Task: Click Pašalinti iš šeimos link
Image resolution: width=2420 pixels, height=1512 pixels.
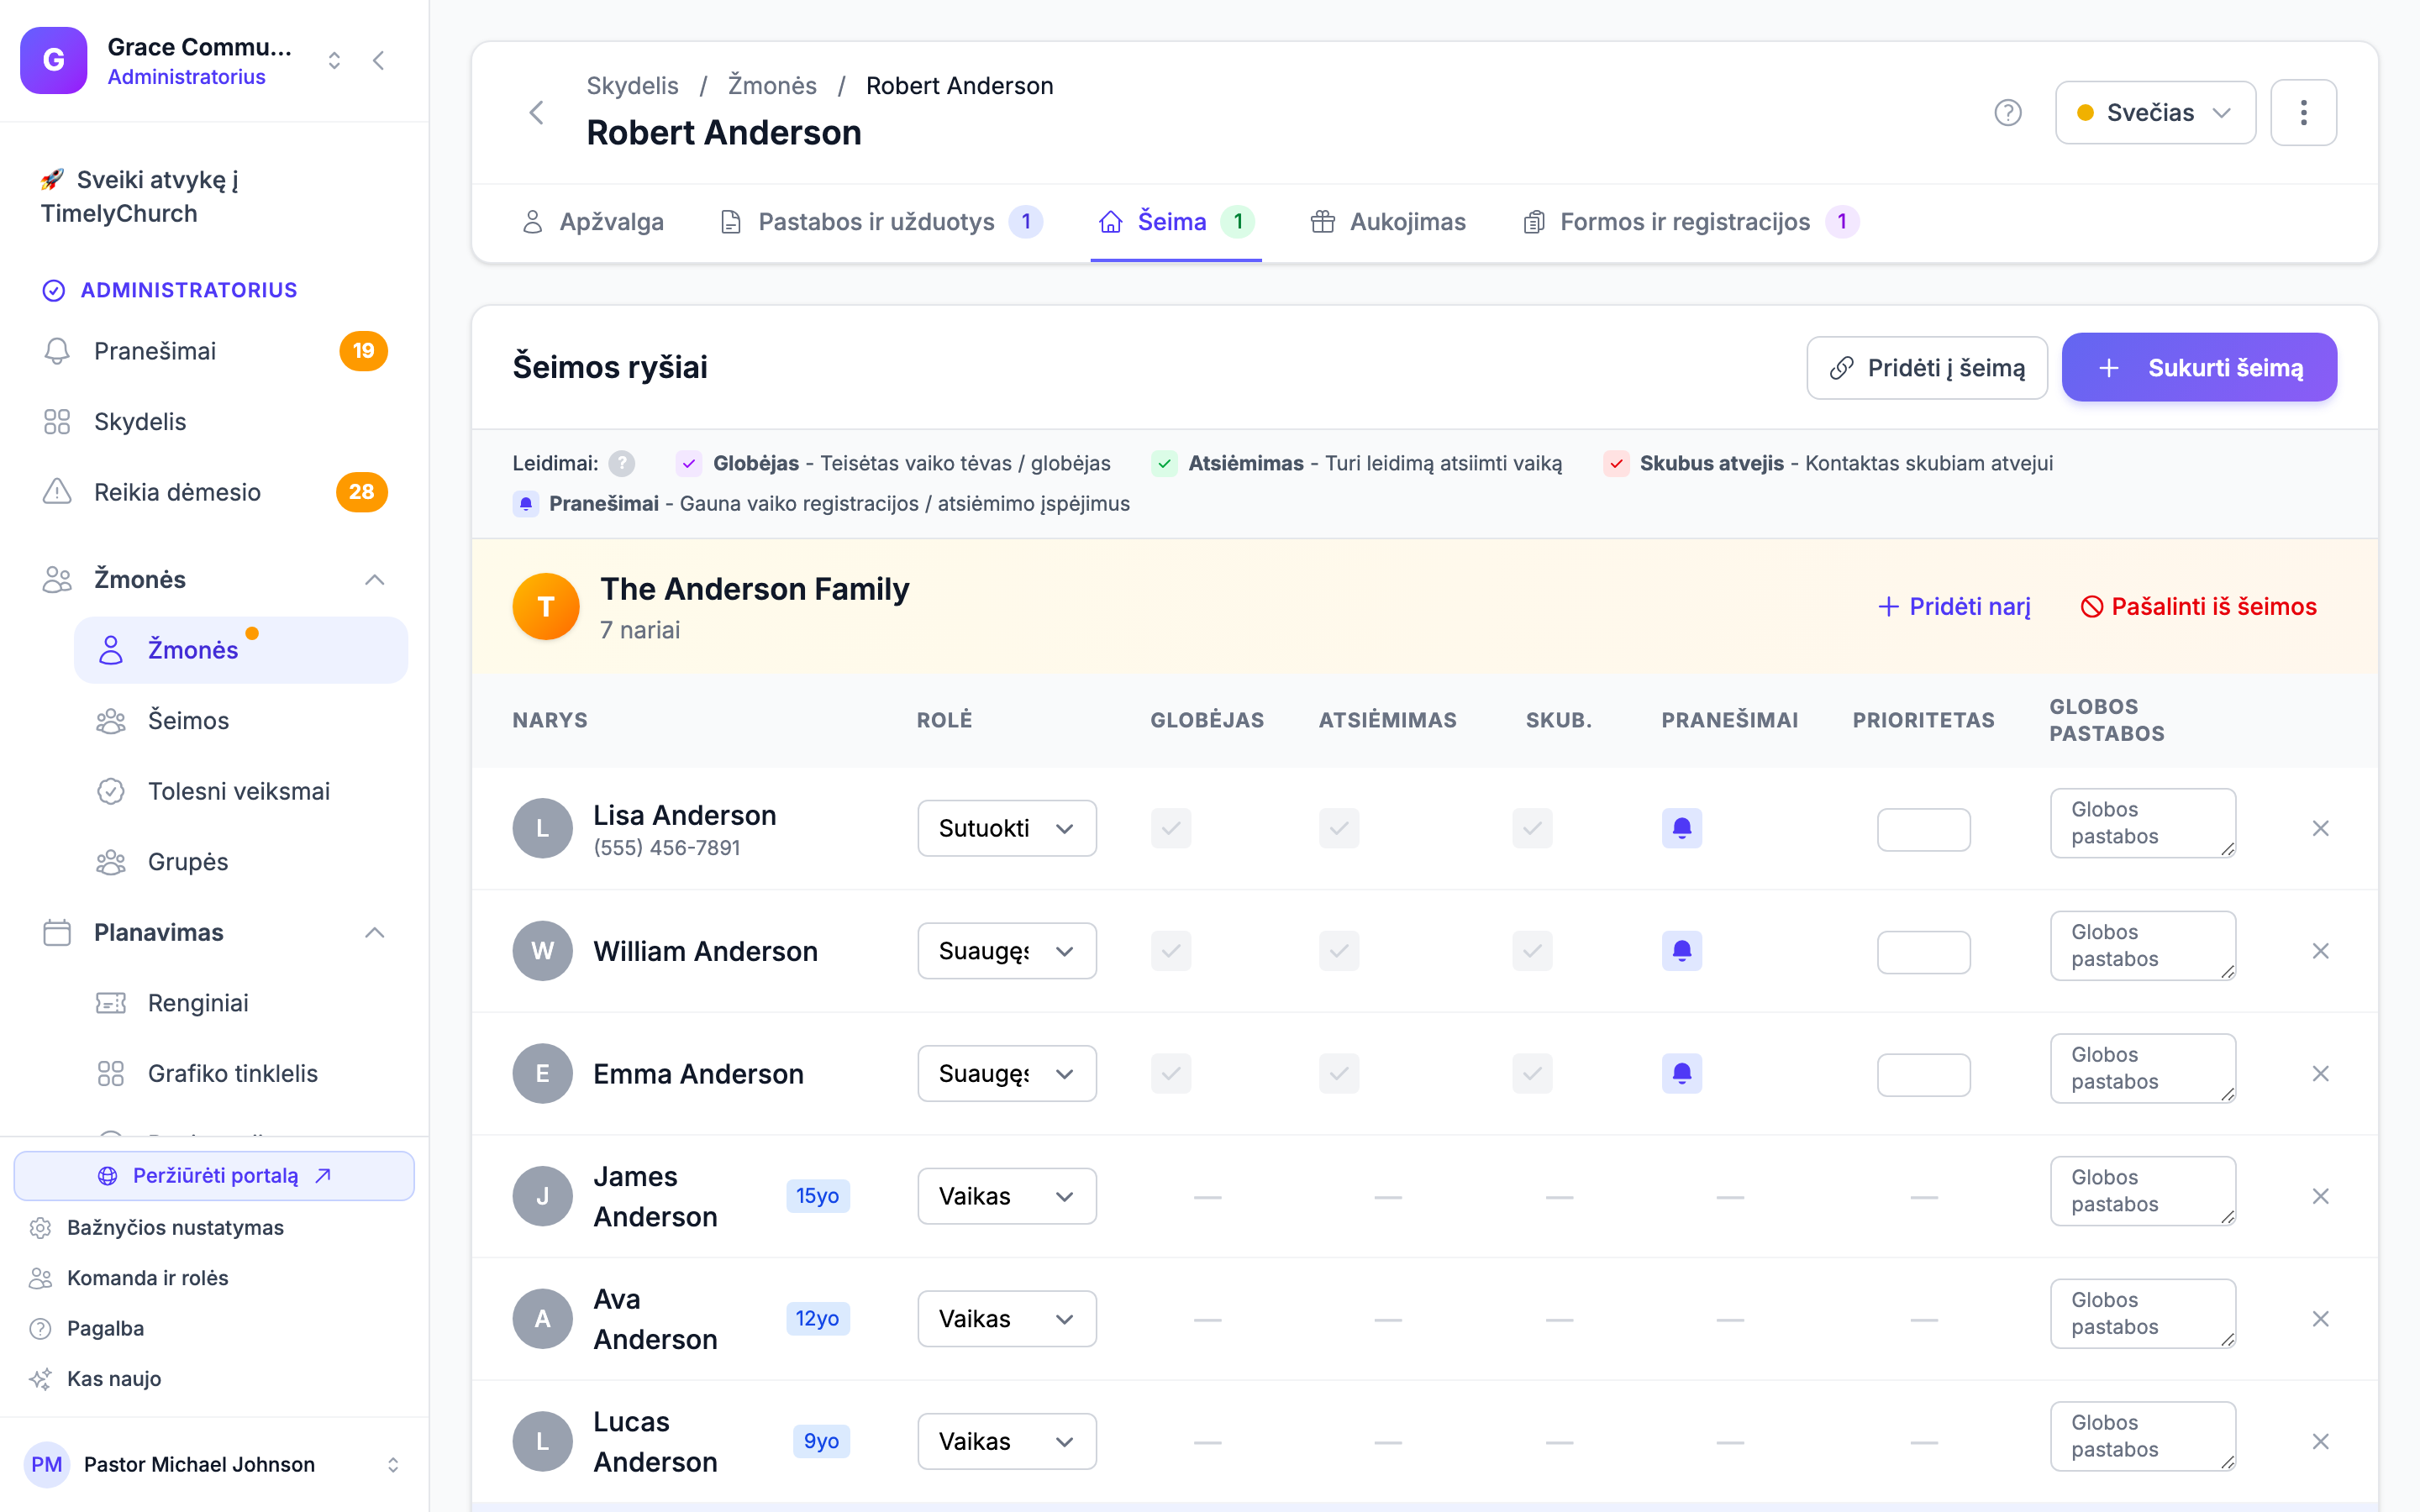Action: click(x=2198, y=607)
